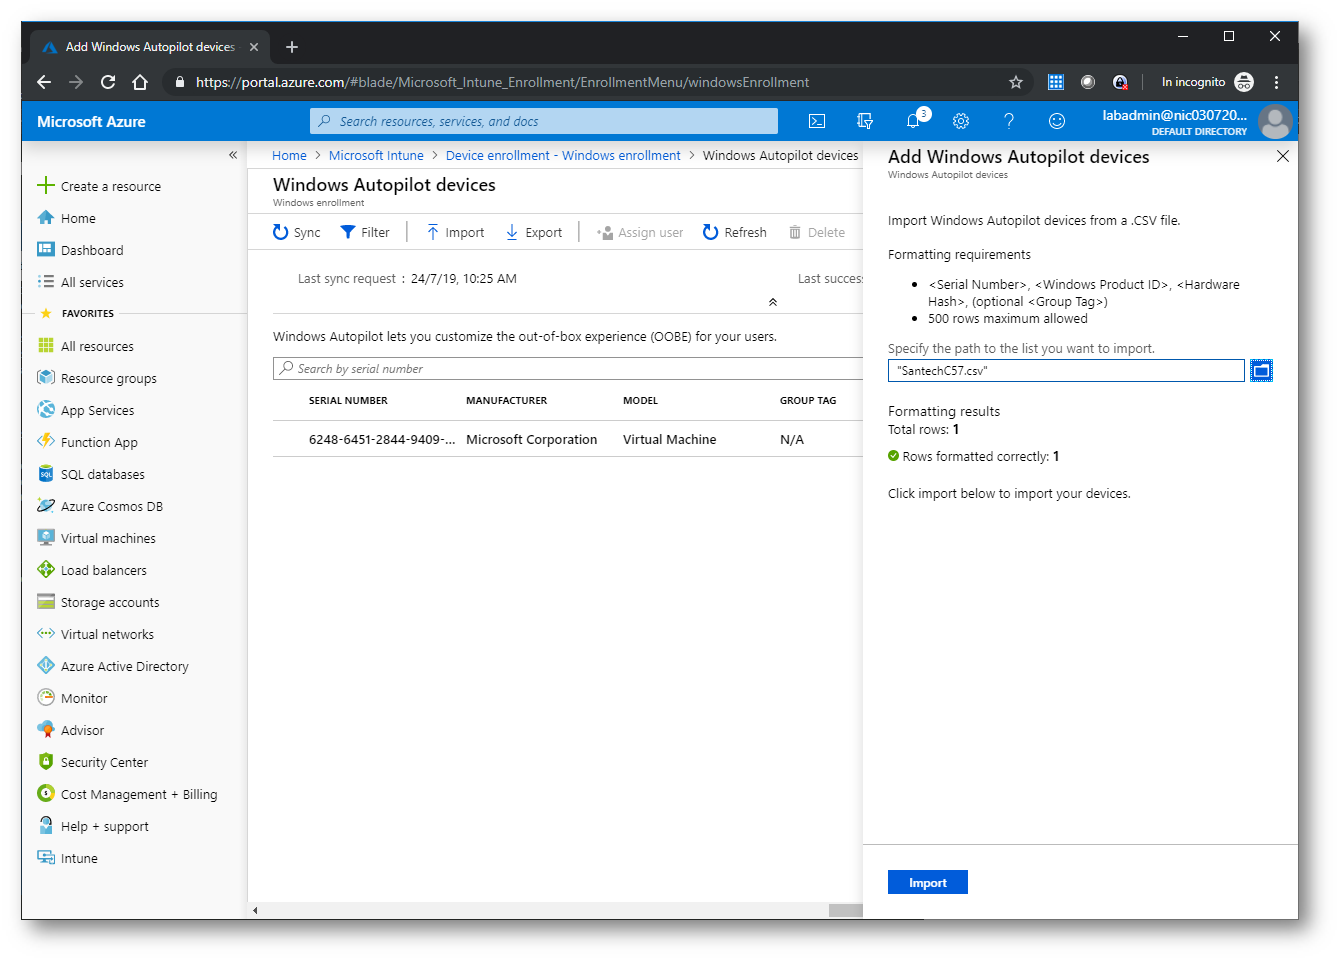Open feedback smiley icon
1341x962 pixels.
click(1057, 121)
